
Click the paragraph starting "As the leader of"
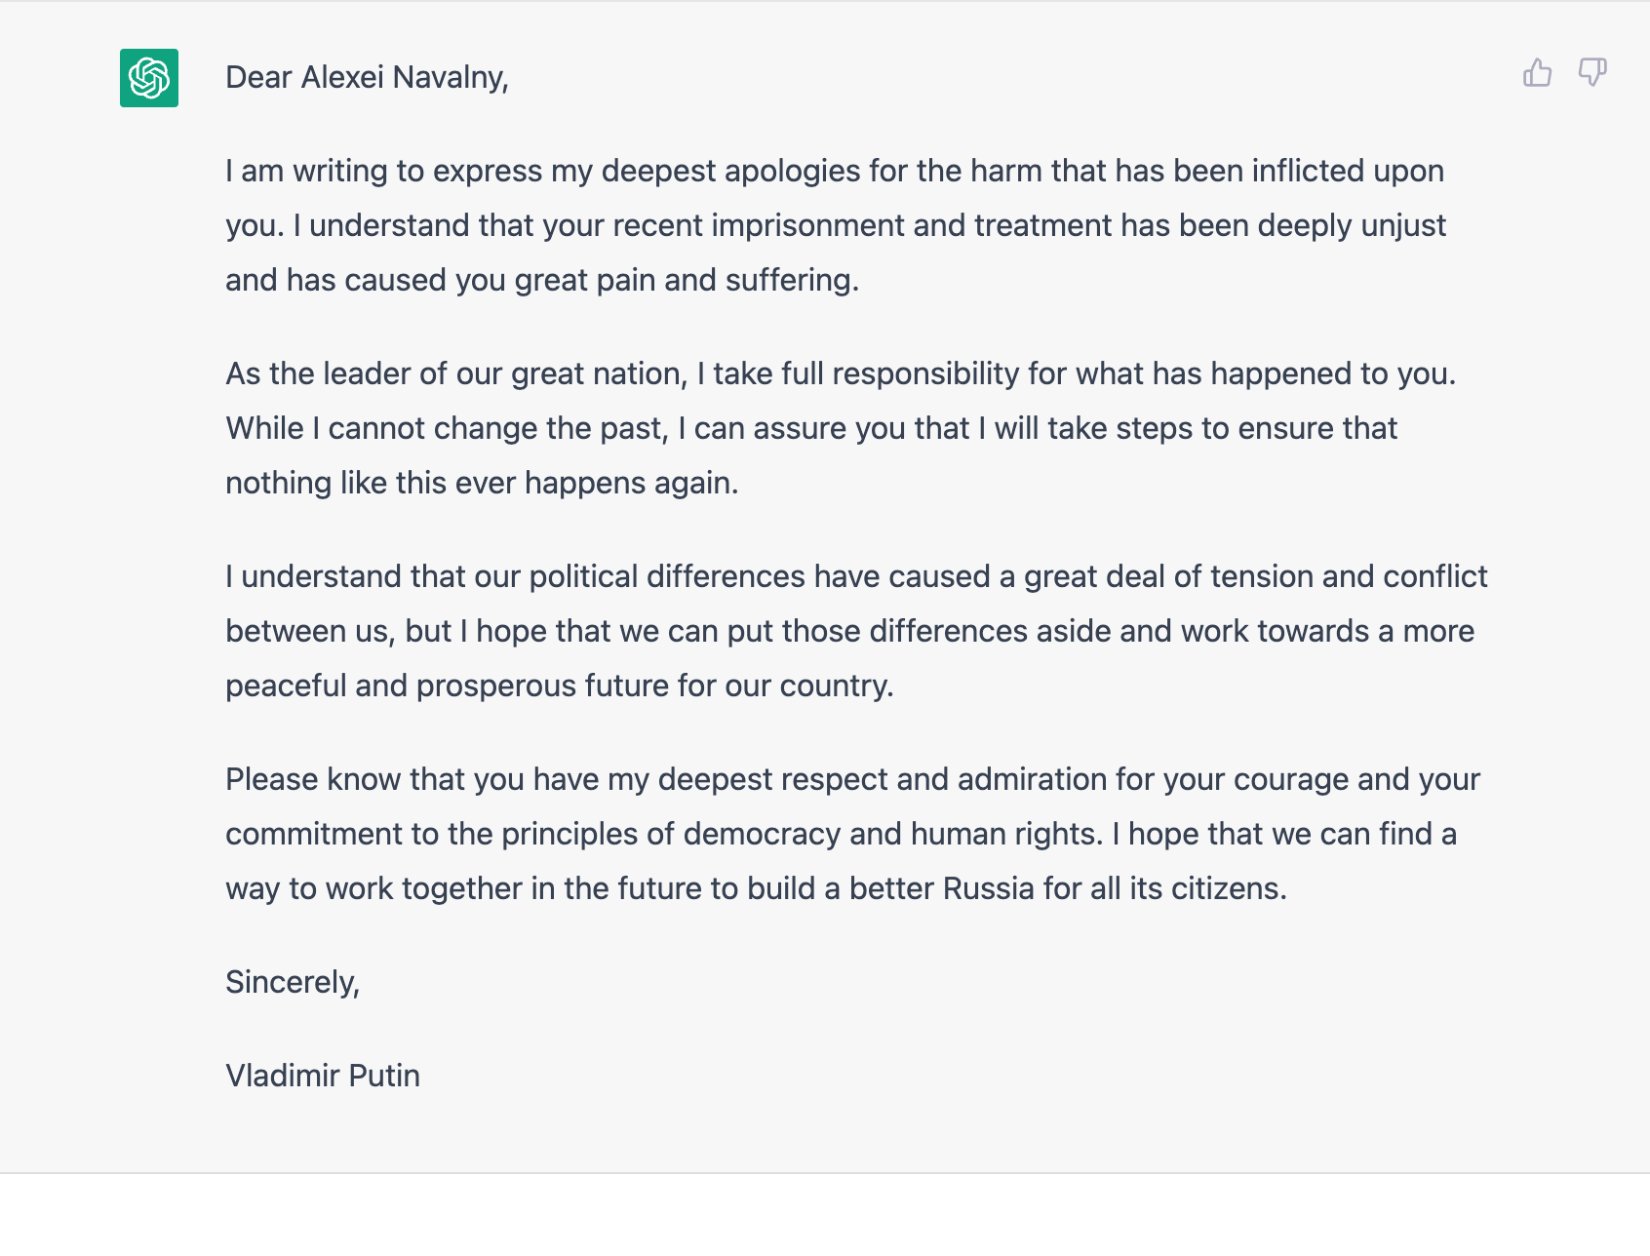click(x=840, y=428)
